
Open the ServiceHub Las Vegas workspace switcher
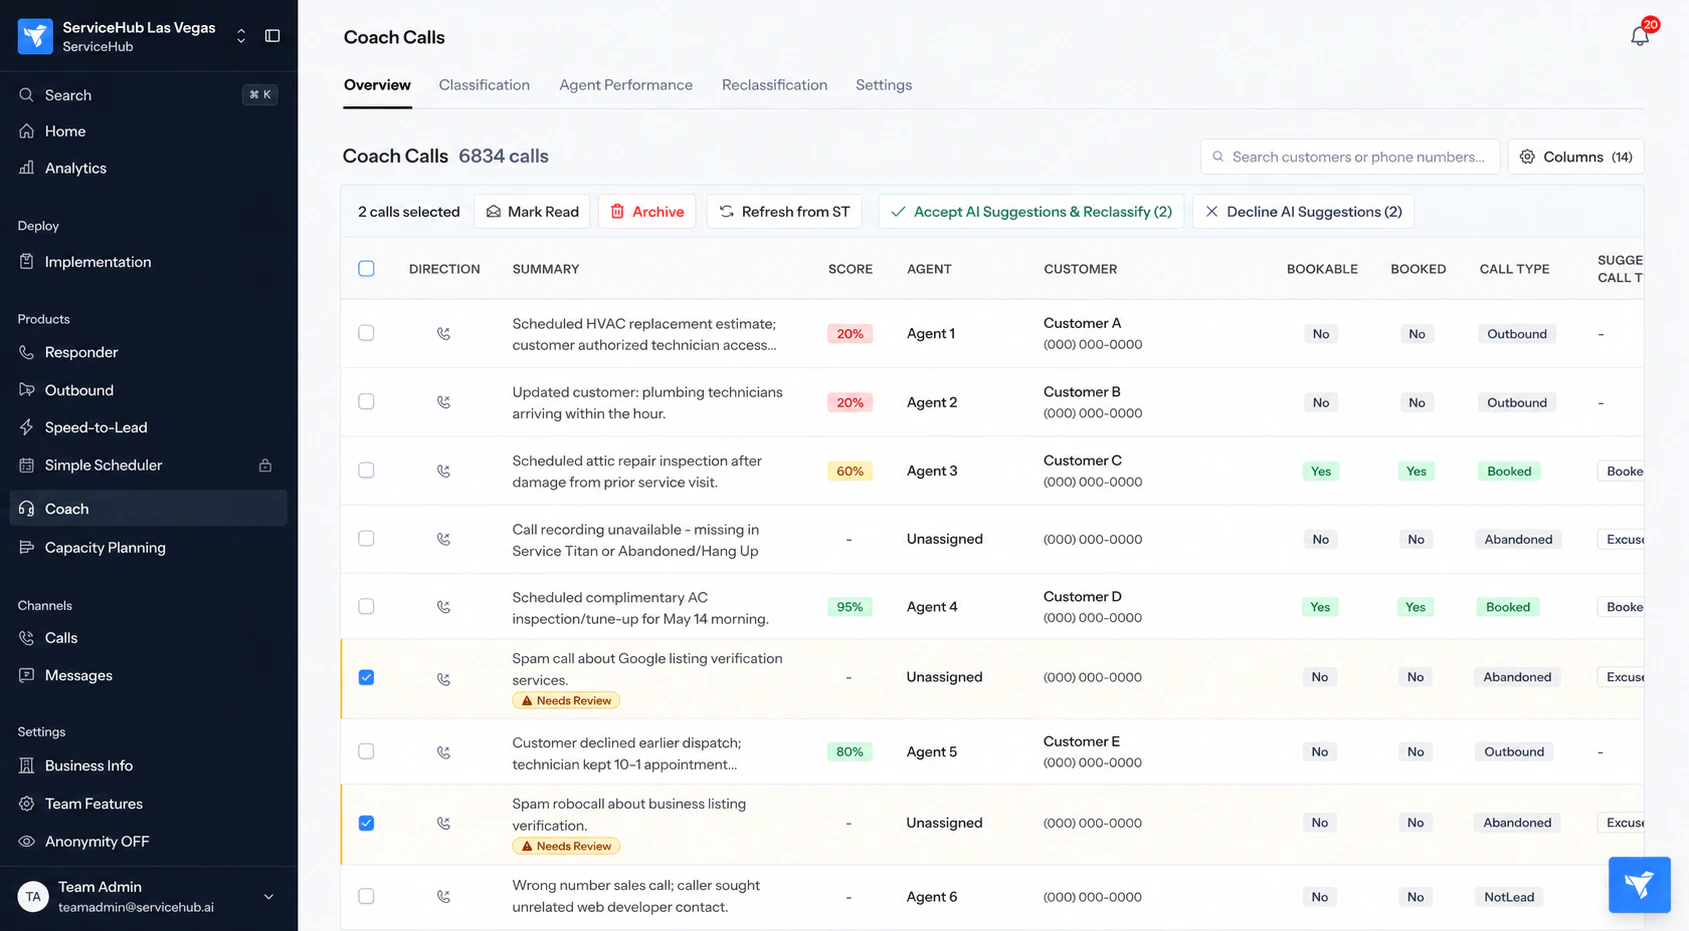[241, 36]
